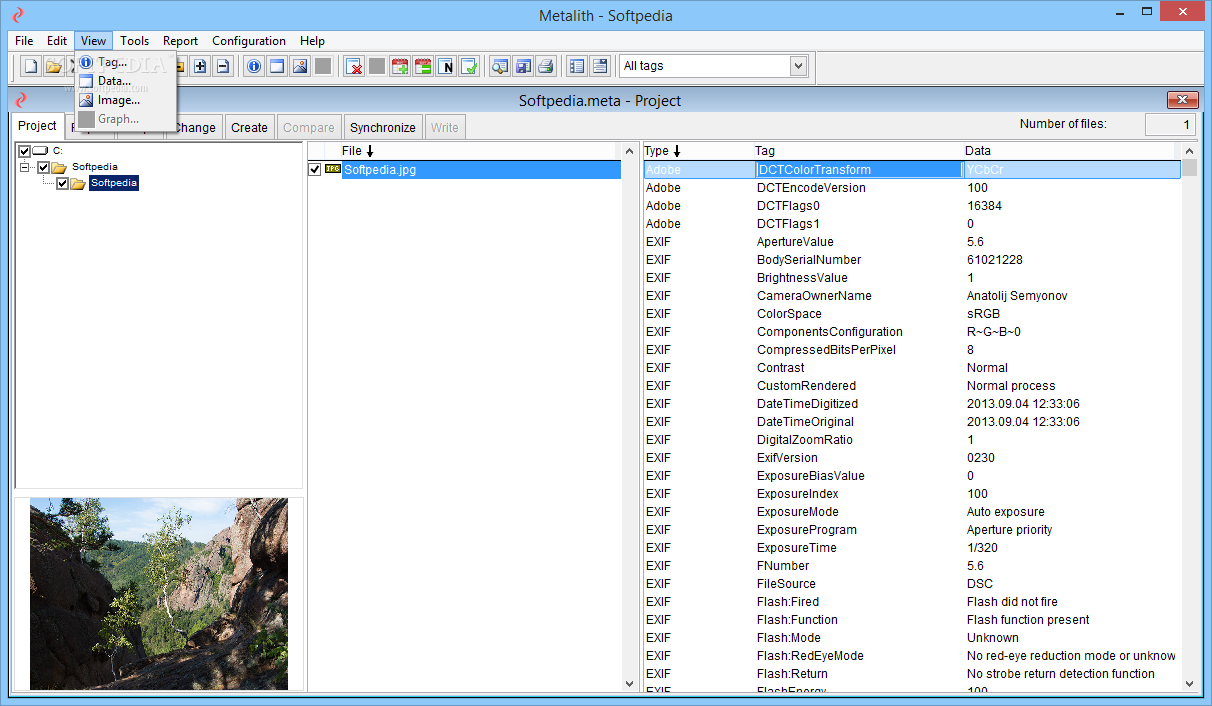Click the magnifier search toolbar icon
1212x706 pixels.
point(500,67)
